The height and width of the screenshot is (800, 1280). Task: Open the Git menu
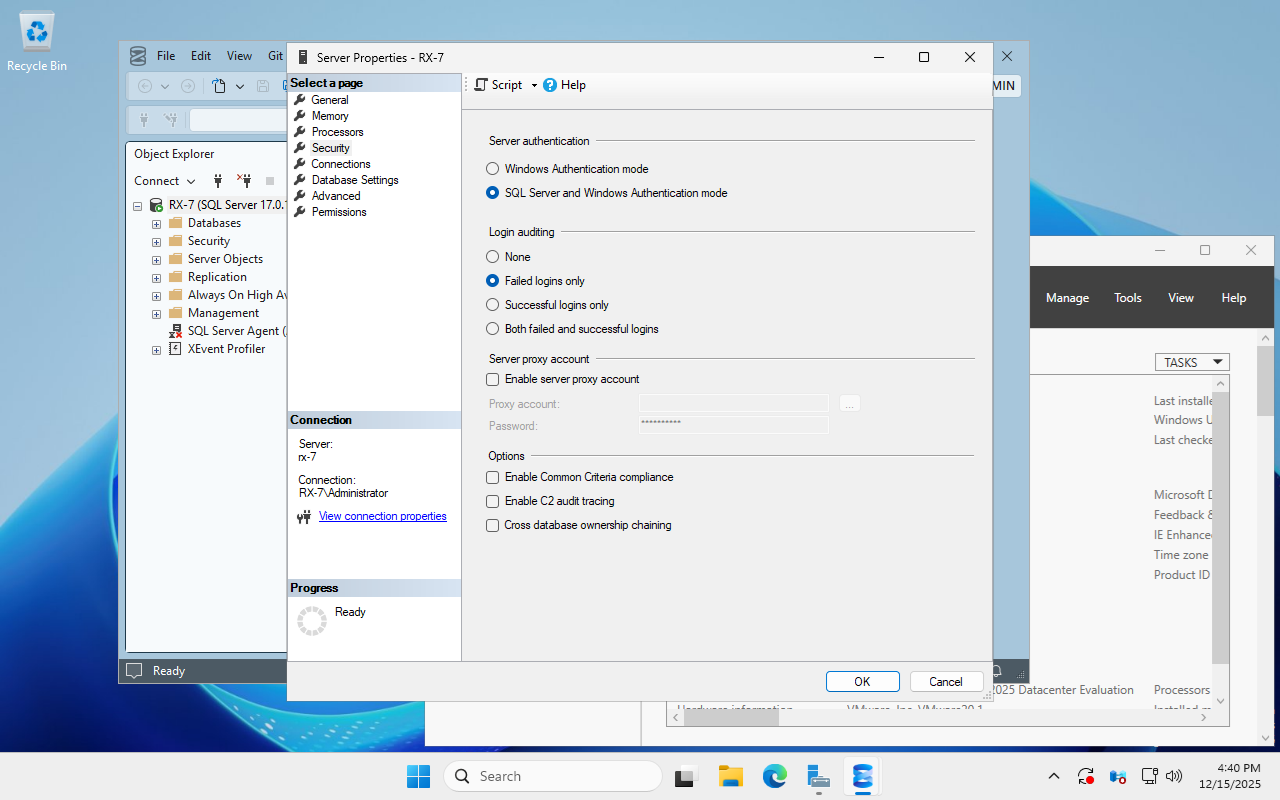pyautogui.click(x=275, y=56)
